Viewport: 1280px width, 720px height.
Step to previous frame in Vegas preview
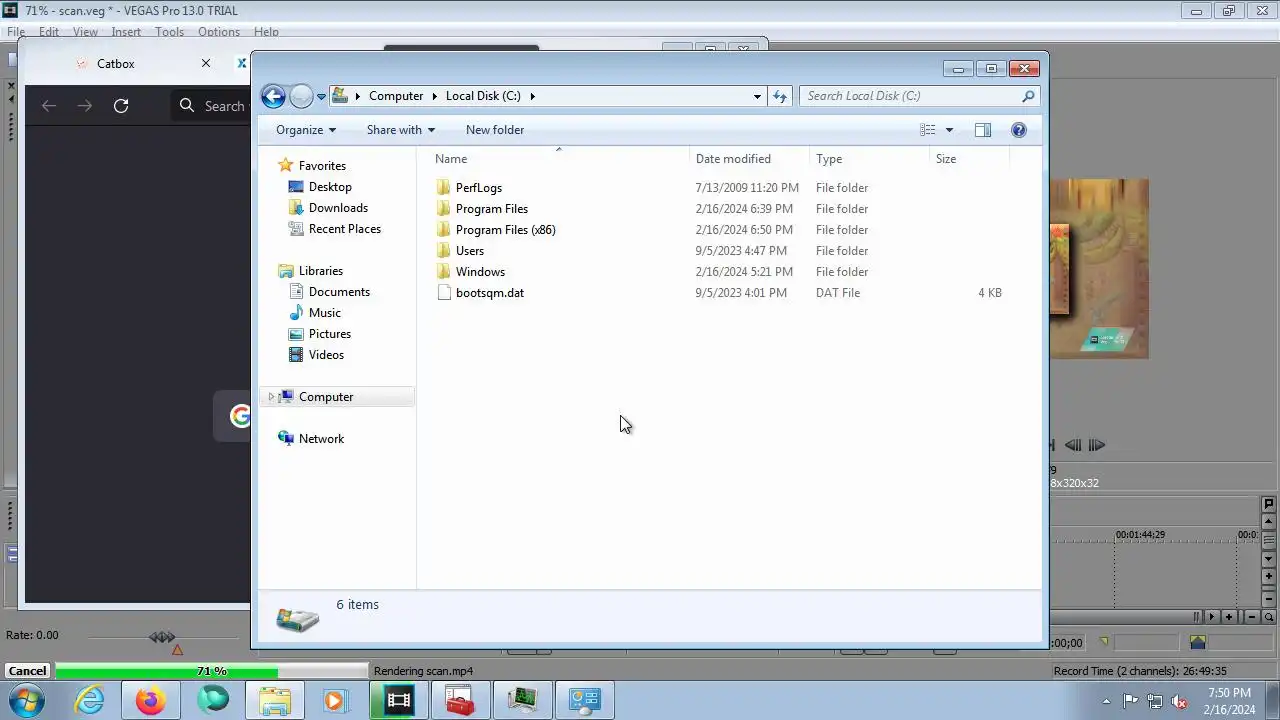coord(1074,445)
